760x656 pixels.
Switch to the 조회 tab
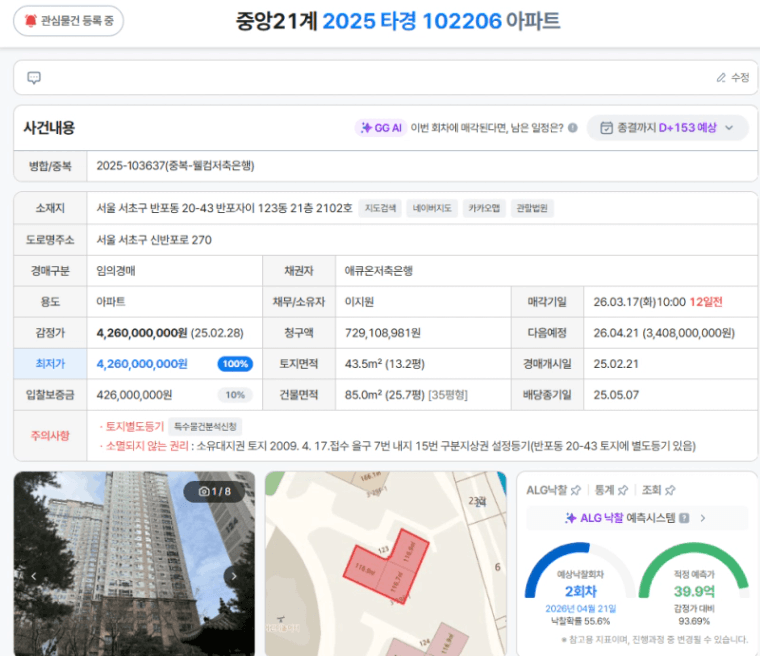pos(652,490)
